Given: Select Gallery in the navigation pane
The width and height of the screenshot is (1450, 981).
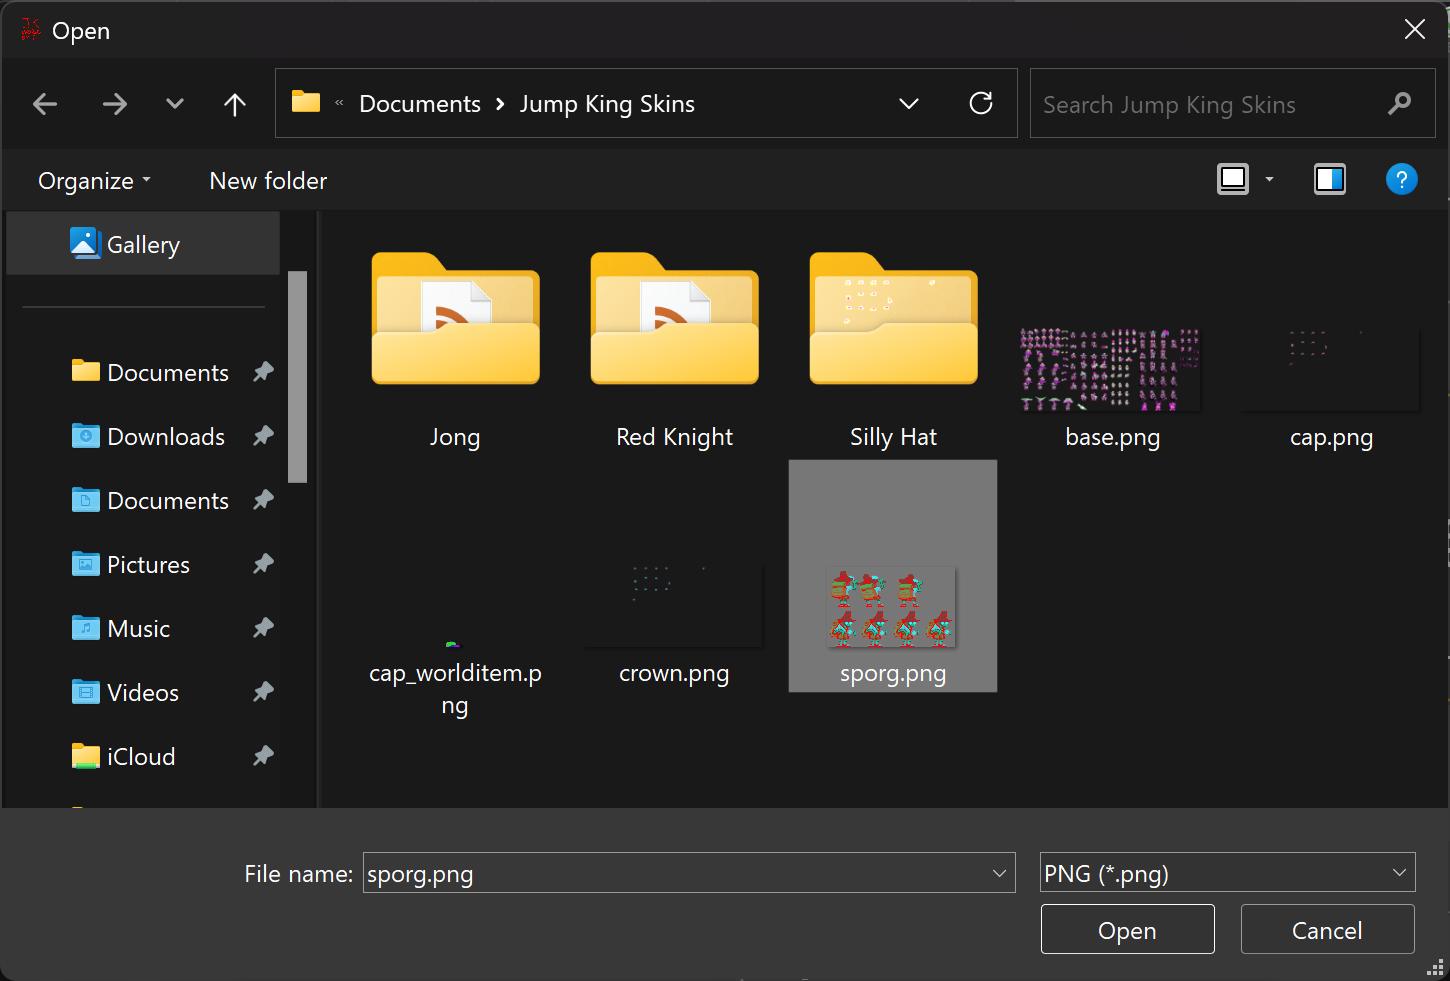Looking at the screenshot, I should pyautogui.click(x=143, y=244).
